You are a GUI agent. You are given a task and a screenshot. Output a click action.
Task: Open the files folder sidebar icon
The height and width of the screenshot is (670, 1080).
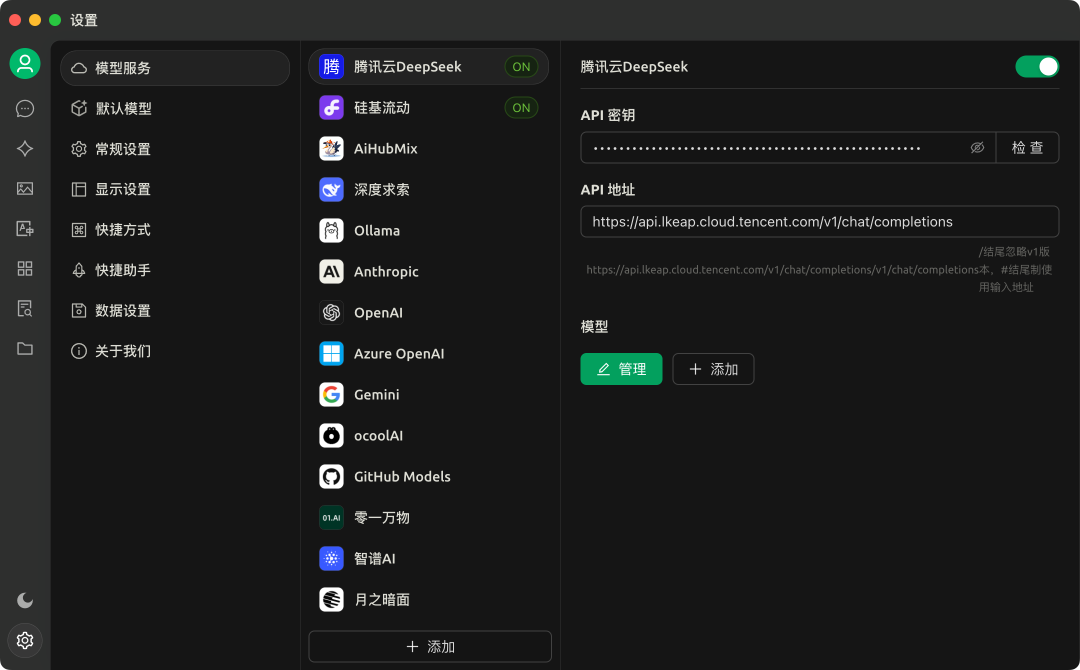[x=25, y=348]
